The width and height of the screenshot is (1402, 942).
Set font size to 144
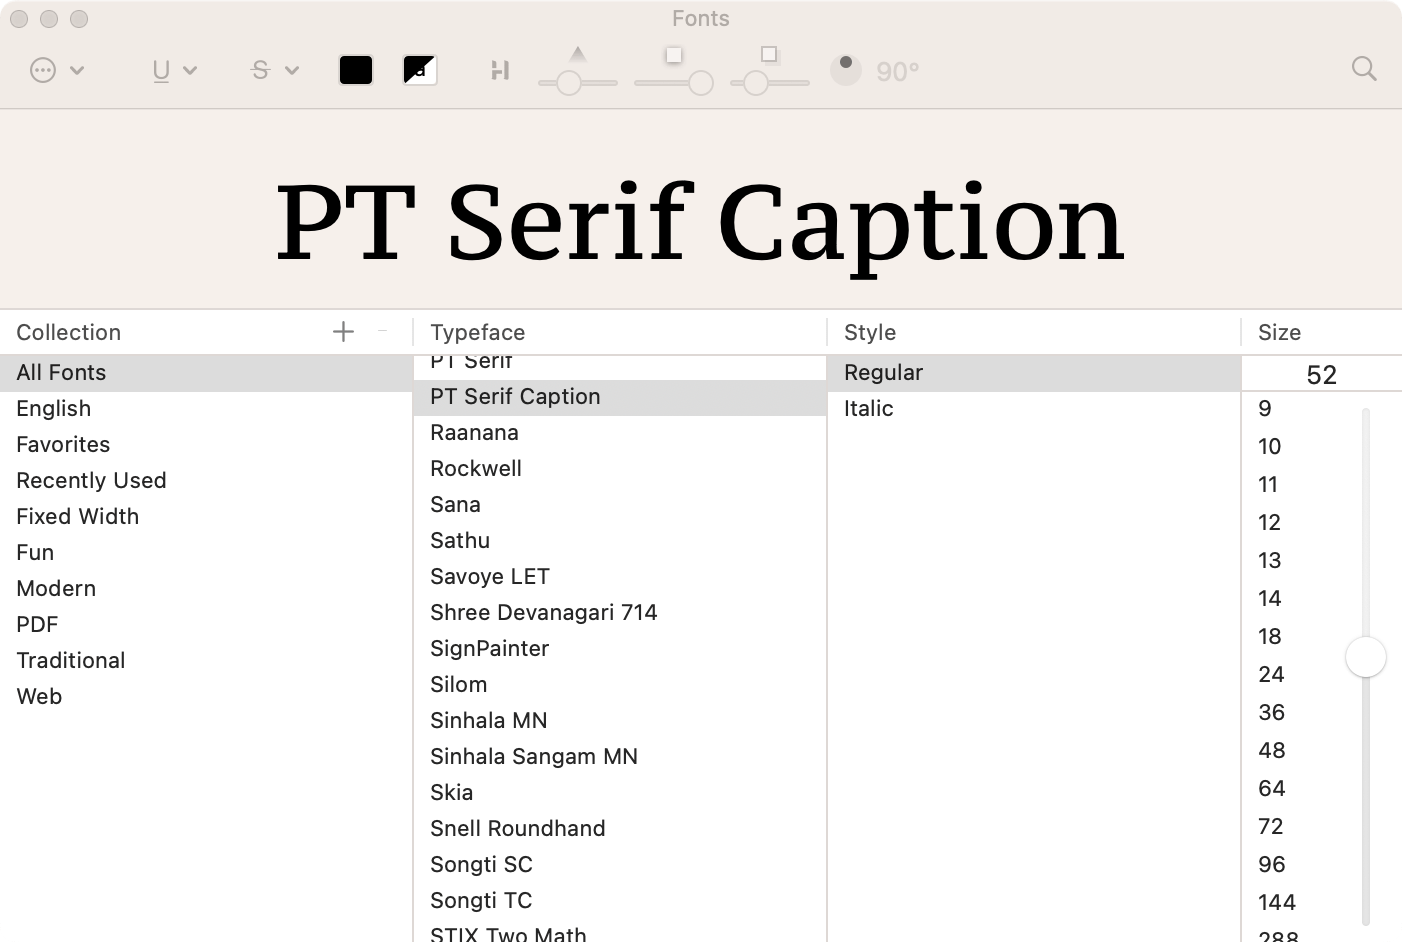point(1276,903)
